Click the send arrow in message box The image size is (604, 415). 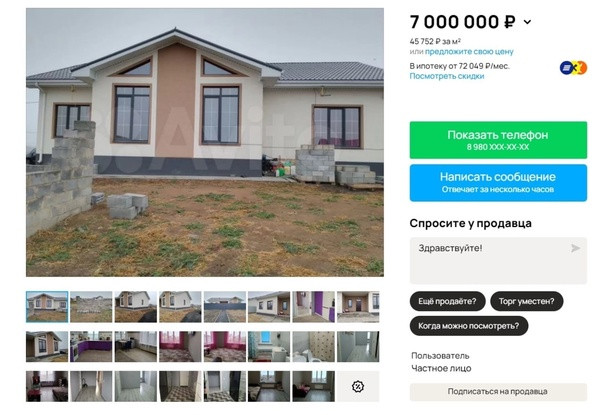575,248
